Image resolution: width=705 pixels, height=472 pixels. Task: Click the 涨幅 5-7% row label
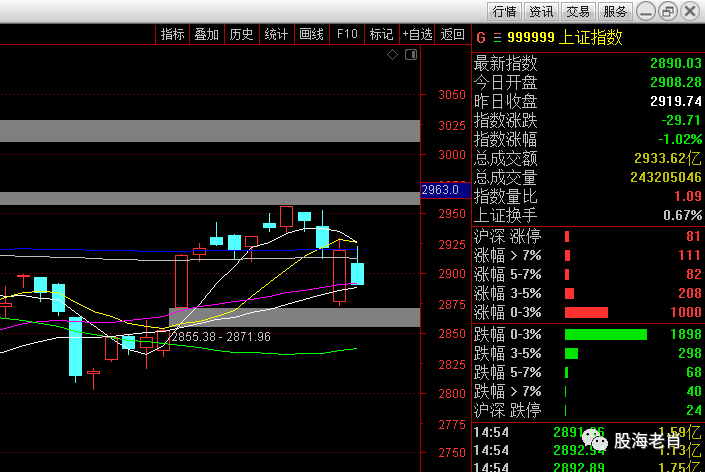click(x=507, y=274)
